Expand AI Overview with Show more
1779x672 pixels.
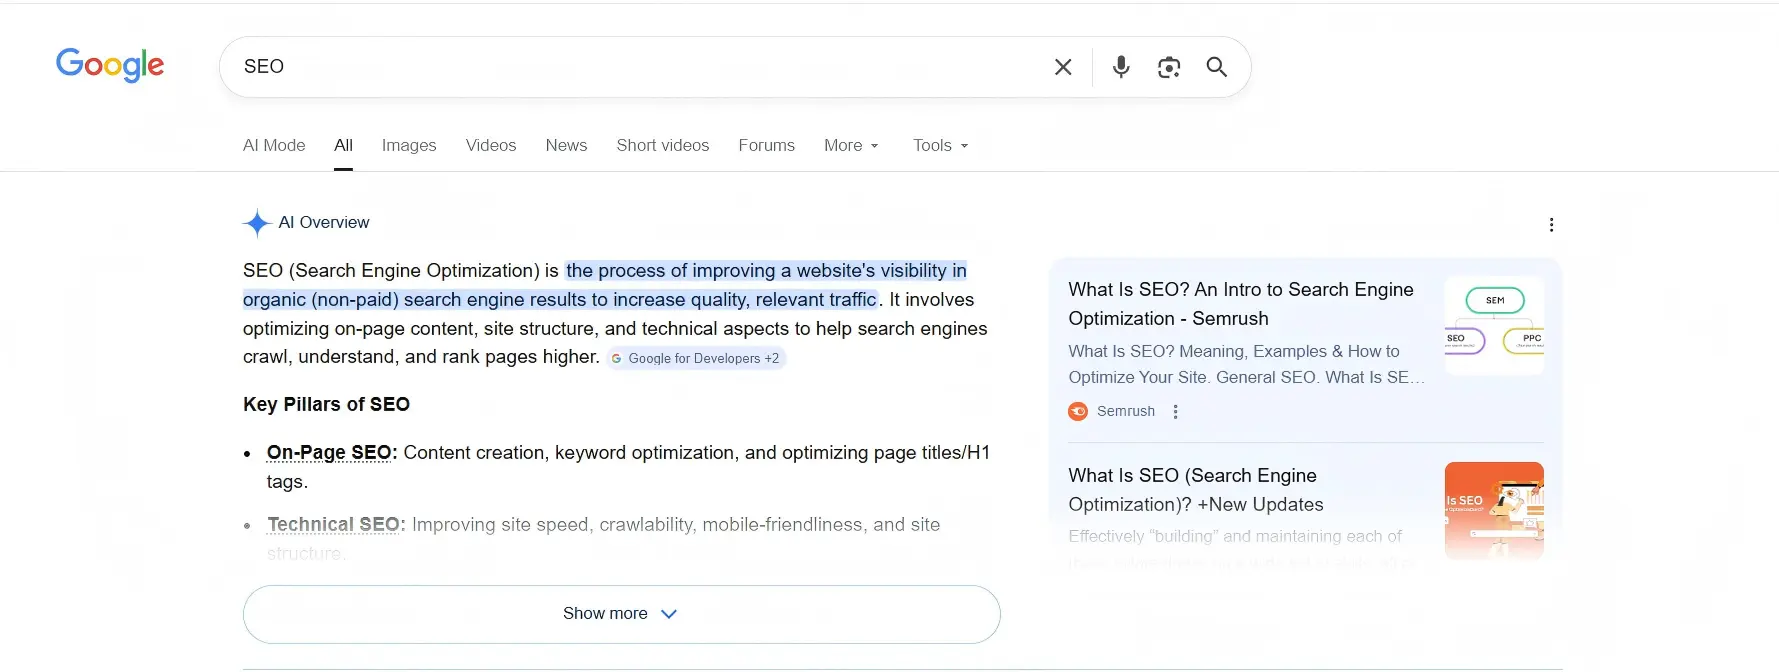click(x=621, y=614)
